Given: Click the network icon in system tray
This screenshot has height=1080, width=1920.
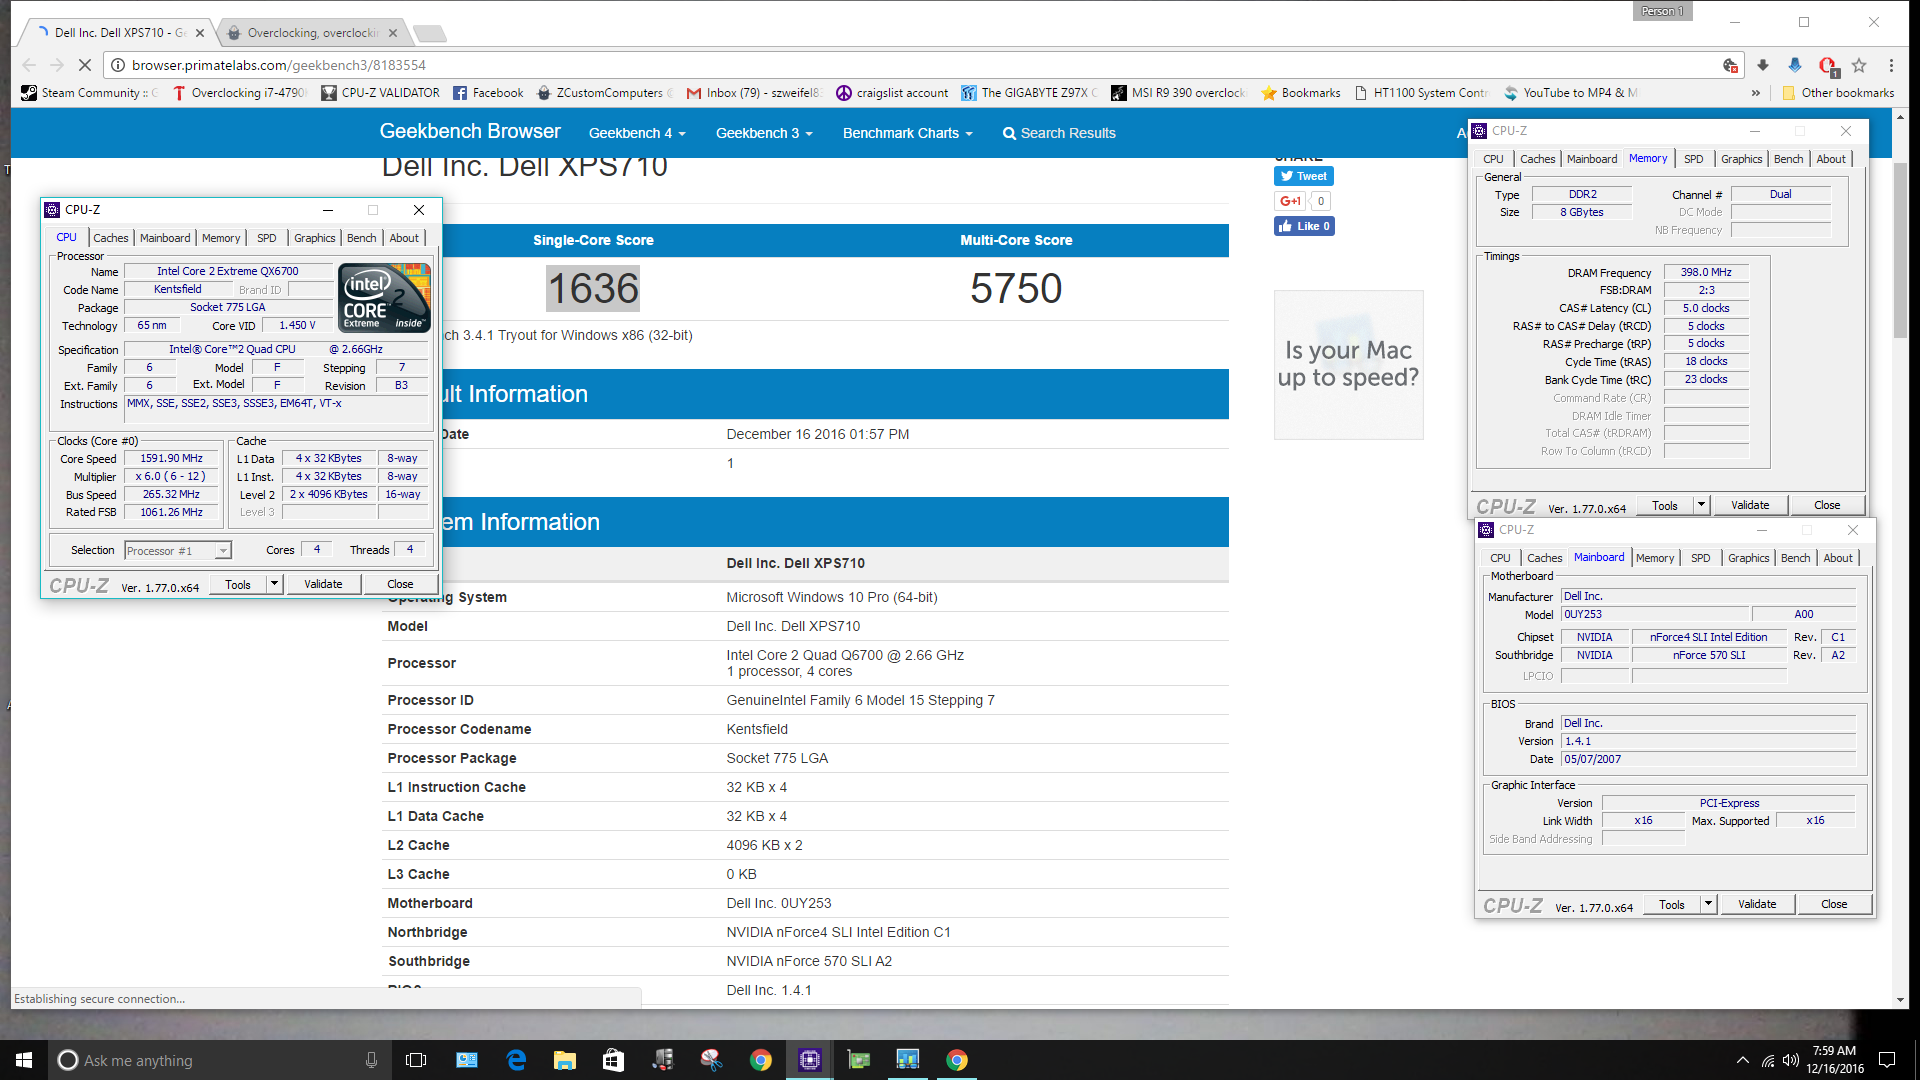Looking at the screenshot, I should coord(1767,1060).
